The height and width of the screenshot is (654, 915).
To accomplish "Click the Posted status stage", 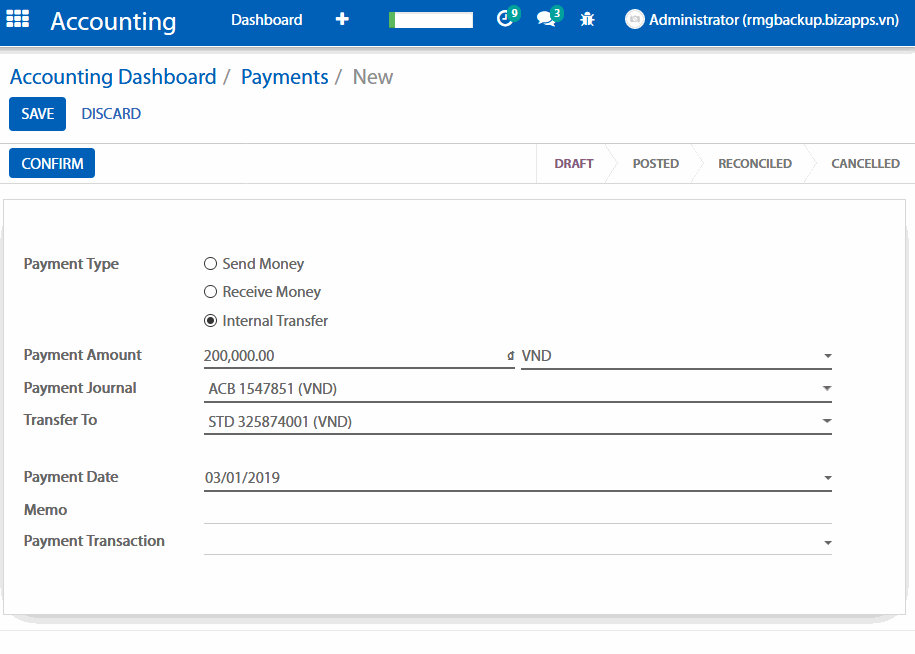I will 655,164.
